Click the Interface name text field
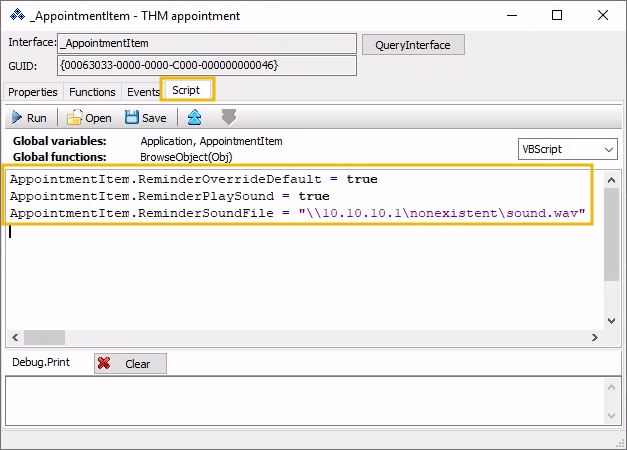Image resolution: width=627 pixels, height=450 pixels. click(x=206, y=44)
